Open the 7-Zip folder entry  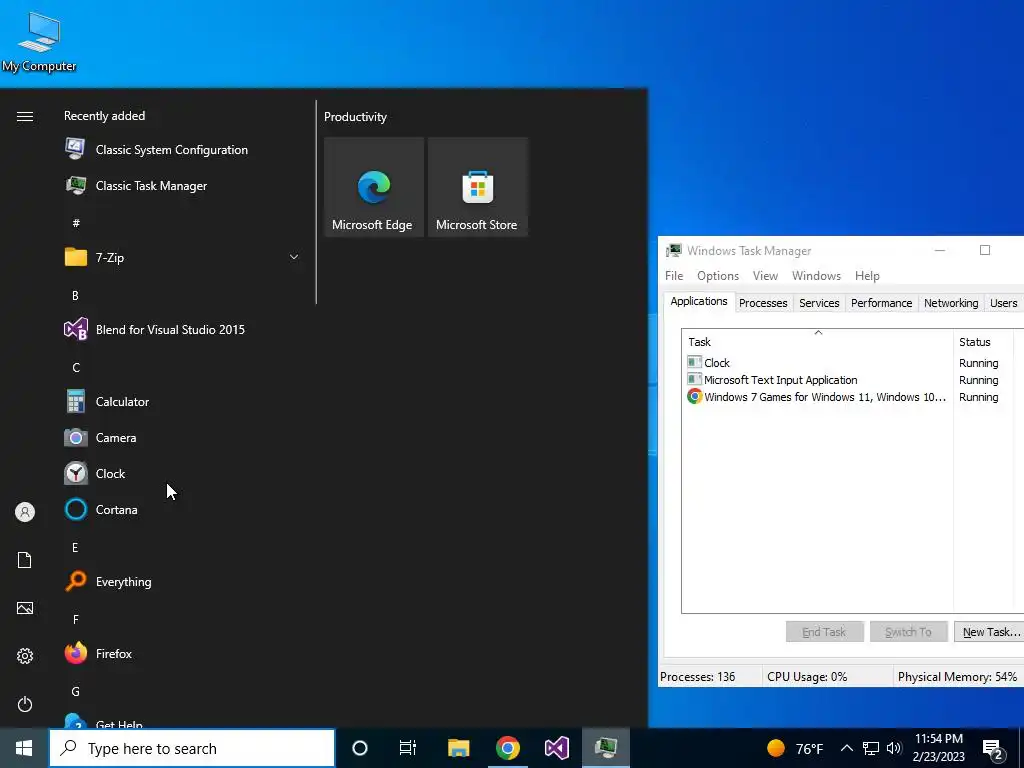point(183,257)
